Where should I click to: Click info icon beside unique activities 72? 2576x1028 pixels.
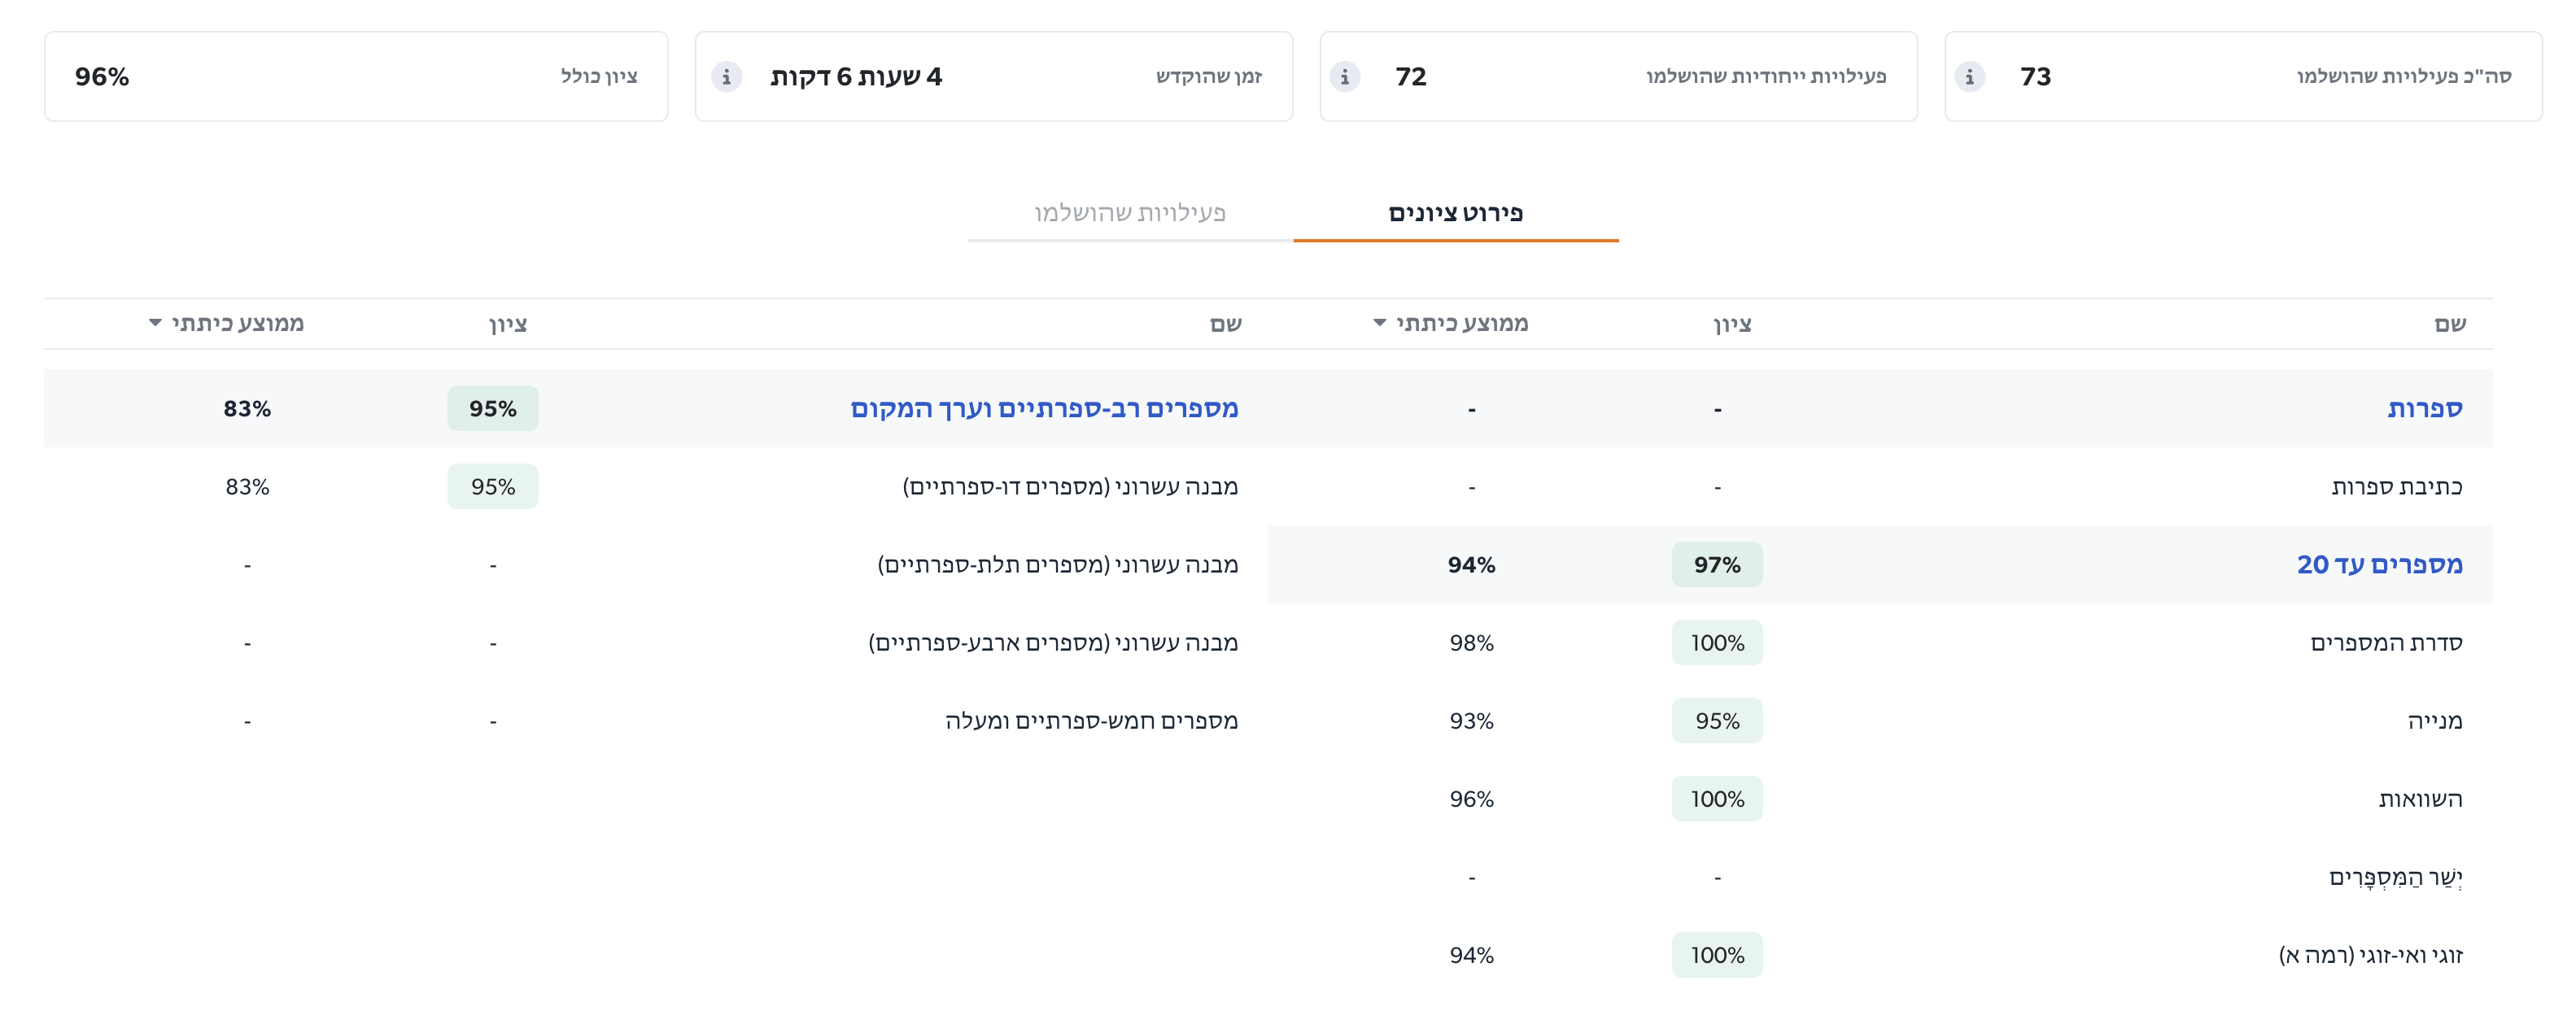pos(1344,77)
